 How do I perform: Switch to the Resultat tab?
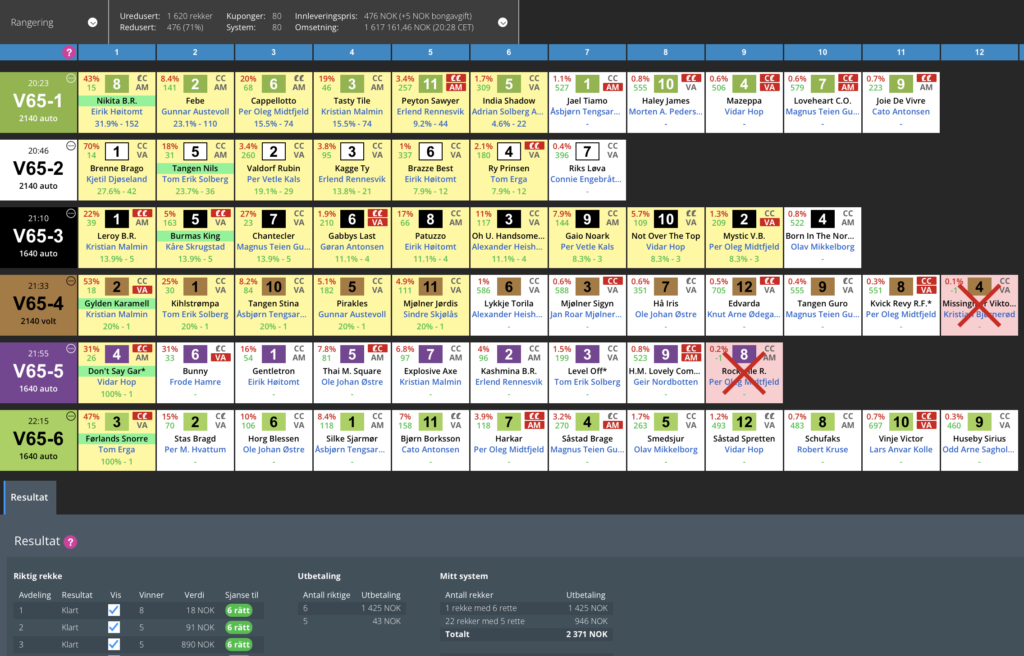pos(28,495)
